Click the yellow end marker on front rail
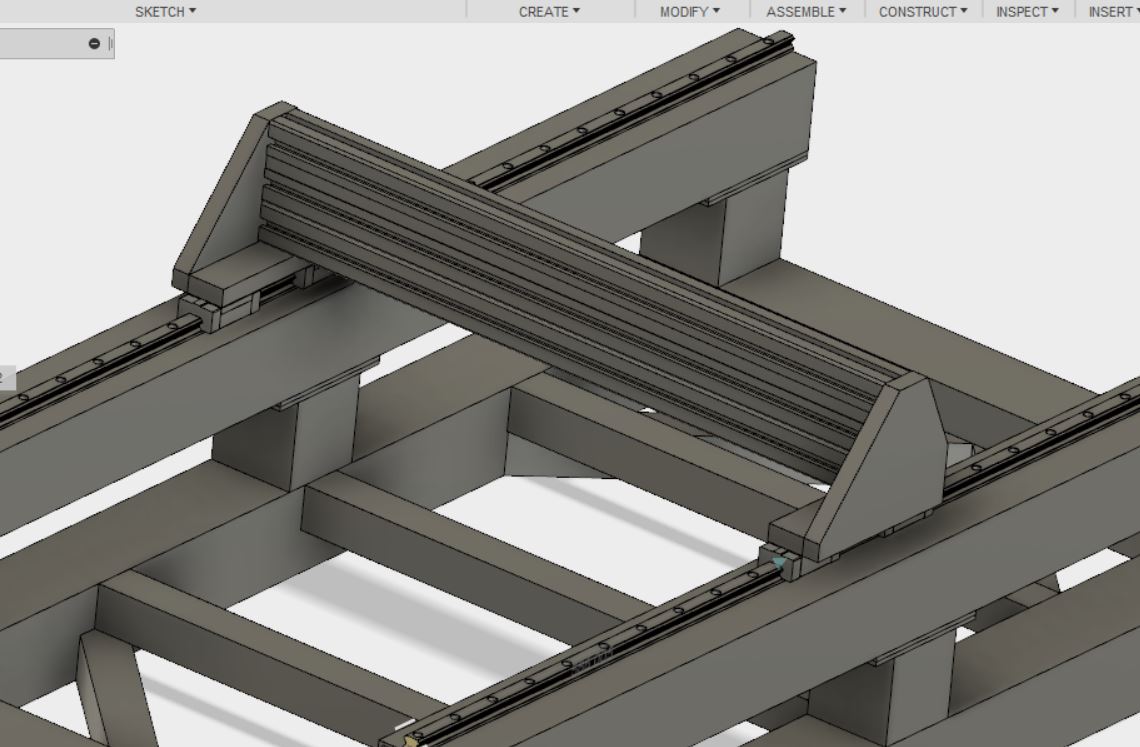 point(407,740)
